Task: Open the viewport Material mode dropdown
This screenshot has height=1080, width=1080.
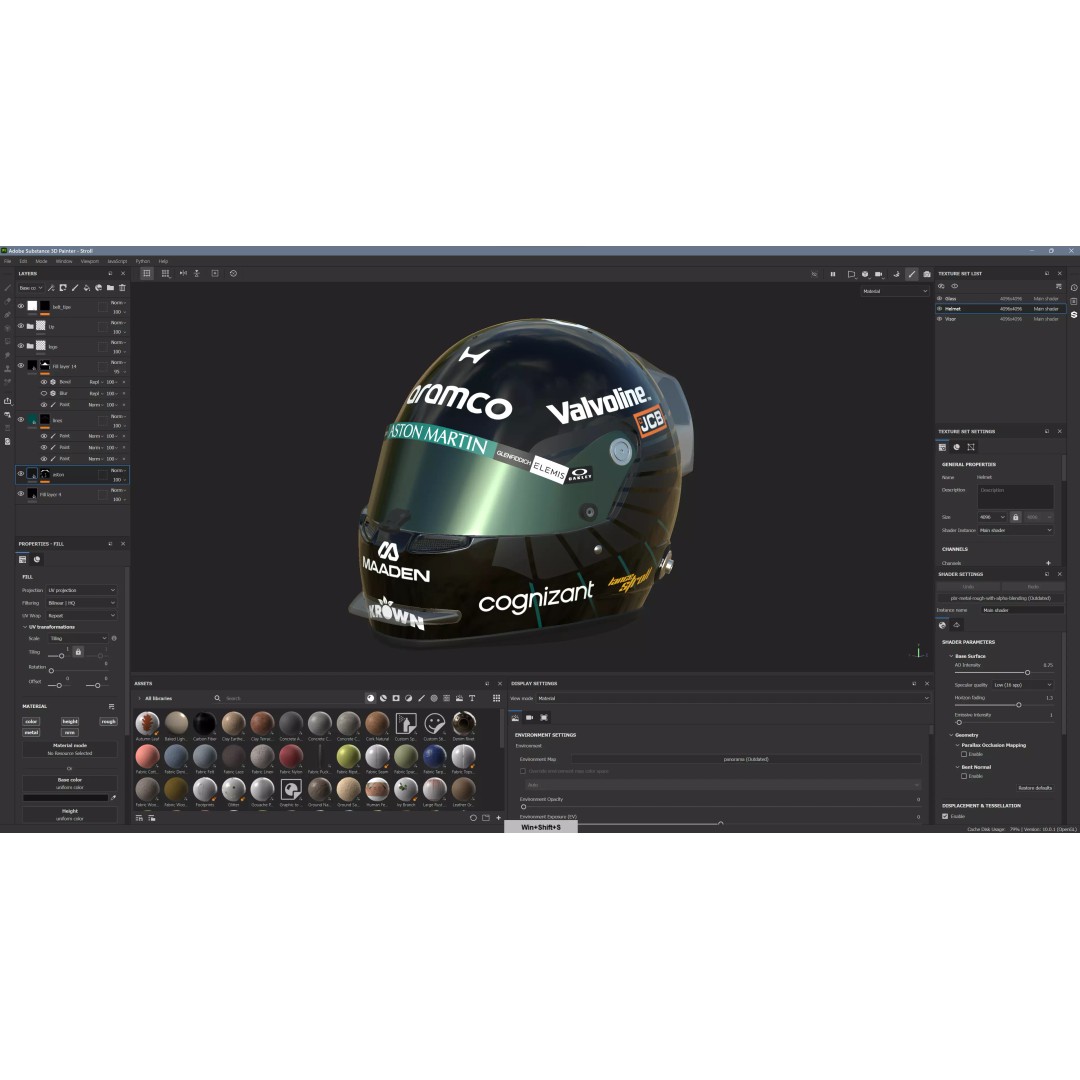Action: point(895,291)
